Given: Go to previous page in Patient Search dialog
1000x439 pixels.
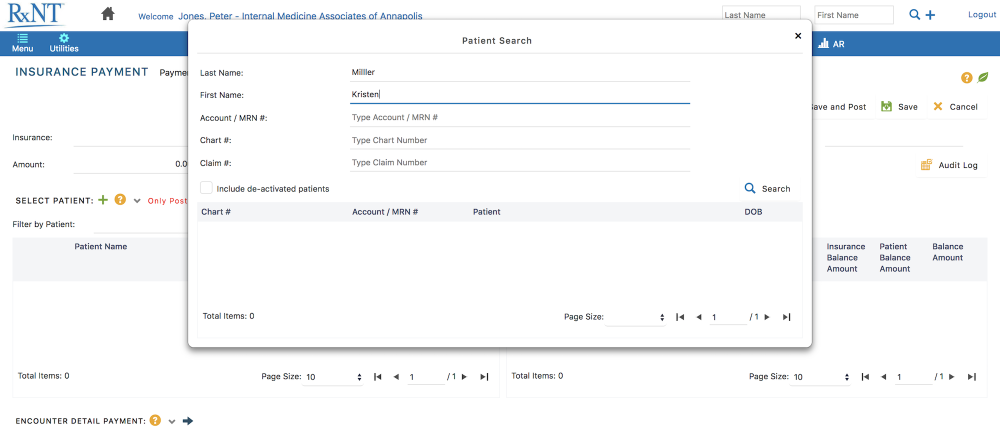Looking at the screenshot, I should click(x=698, y=316).
